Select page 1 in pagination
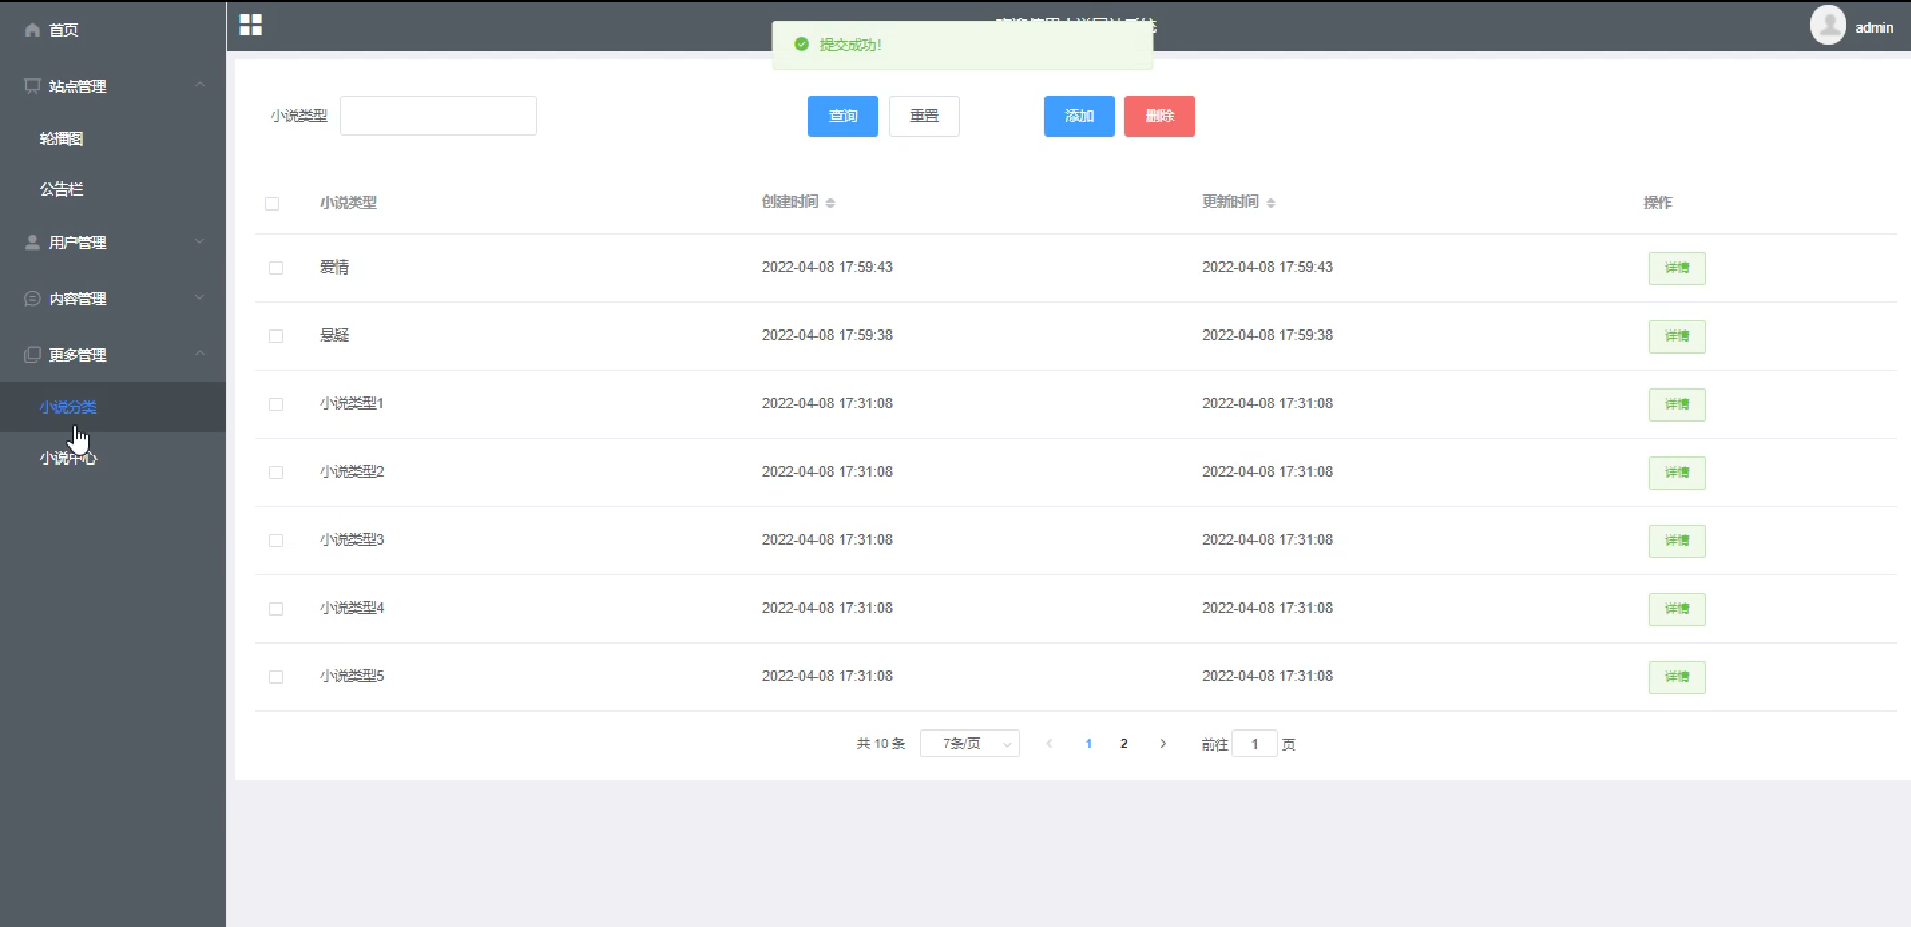The height and width of the screenshot is (927, 1911). coord(1088,744)
